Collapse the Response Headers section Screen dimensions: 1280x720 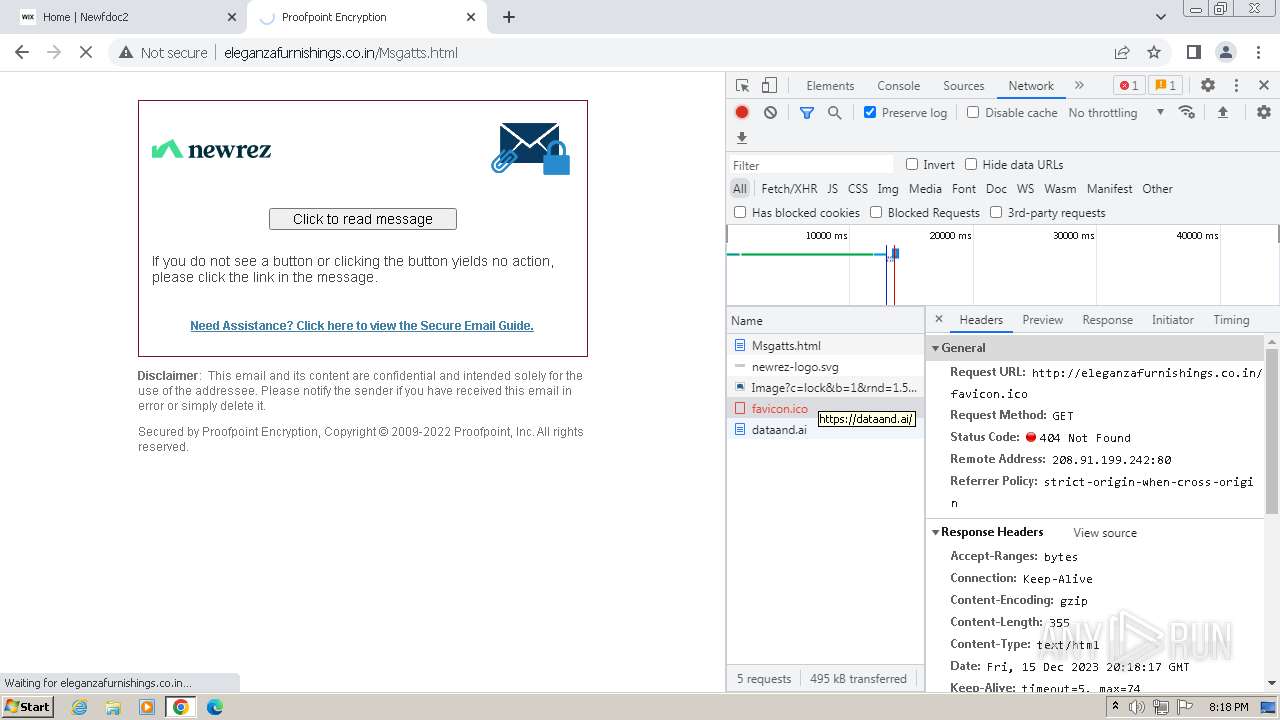click(x=936, y=532)
